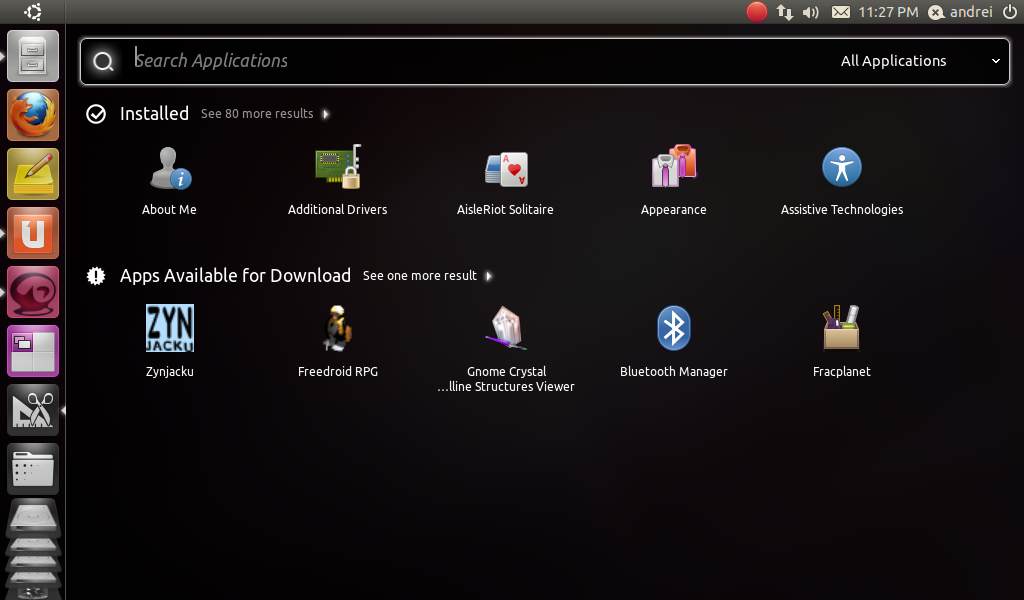Image resolution: width=1024 pixels, height=600 pixels.
Task: Open the files folder launcher icon
Action: pyautogui.click(x=33, y=469)
